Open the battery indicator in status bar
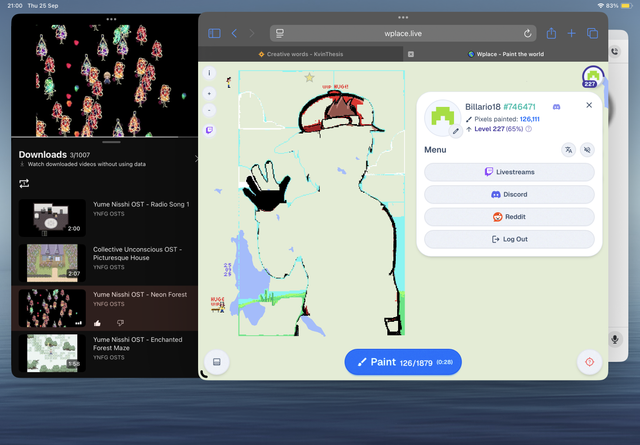 click(x=626, y=6)
